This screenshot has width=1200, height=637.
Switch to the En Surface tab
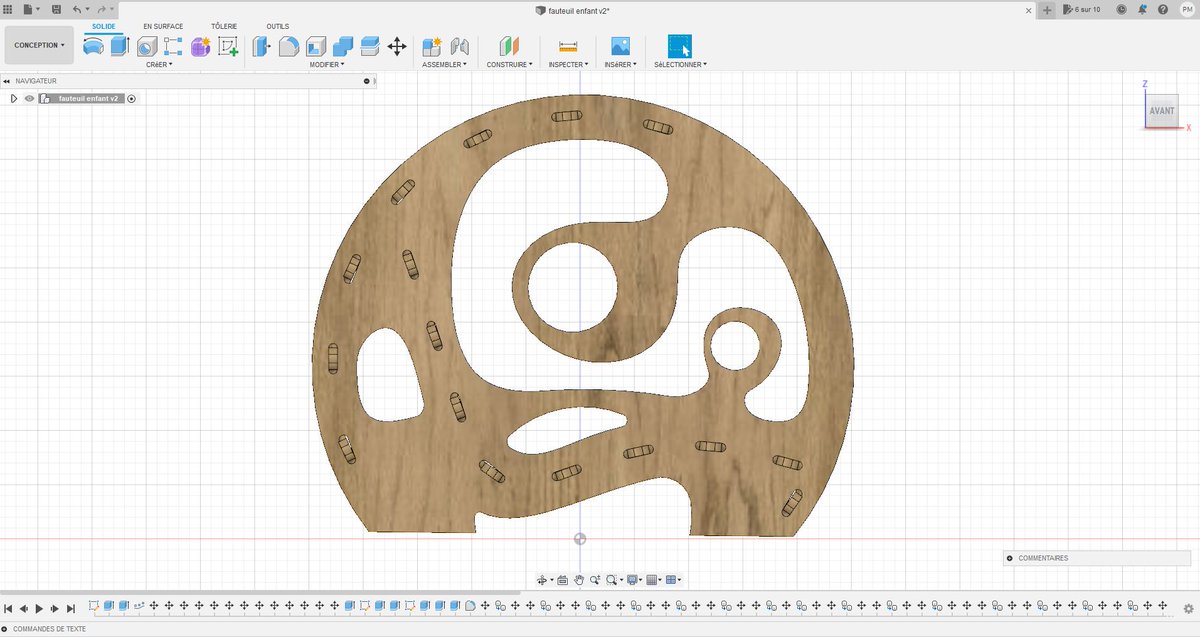point(163,26)
